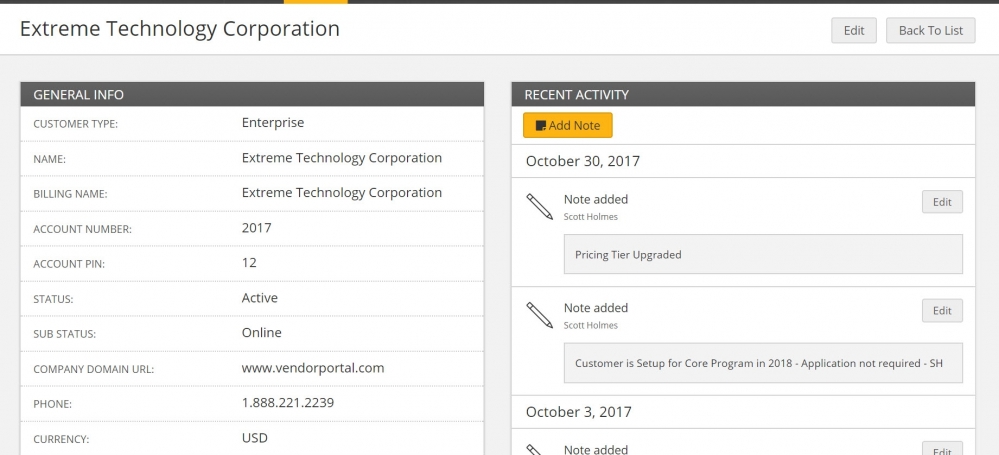Click the pencil icon beside Core Program note
This screenshot has width=999, height=455.
539,315
